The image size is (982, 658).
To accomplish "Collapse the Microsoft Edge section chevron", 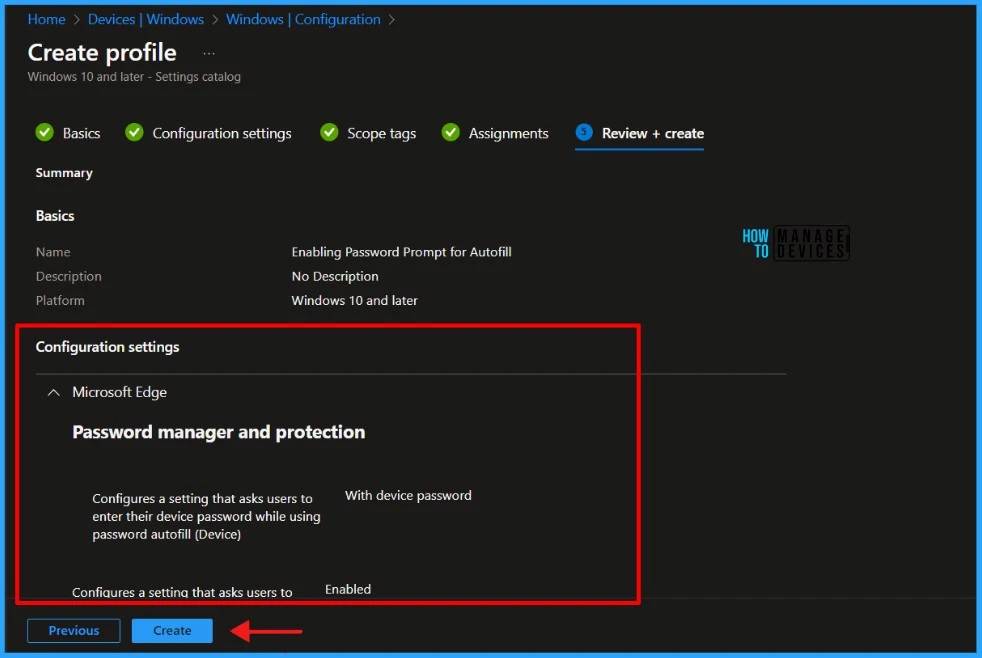I will [x=54, y=393].
